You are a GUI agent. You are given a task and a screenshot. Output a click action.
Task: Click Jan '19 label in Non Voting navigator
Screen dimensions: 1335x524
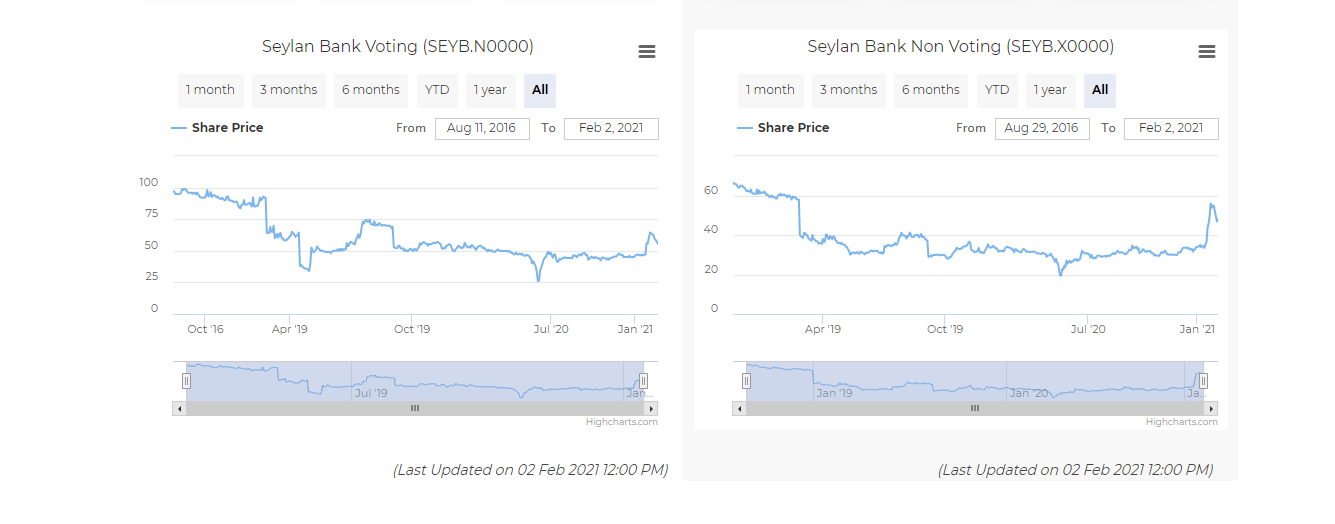coord(834,393)
